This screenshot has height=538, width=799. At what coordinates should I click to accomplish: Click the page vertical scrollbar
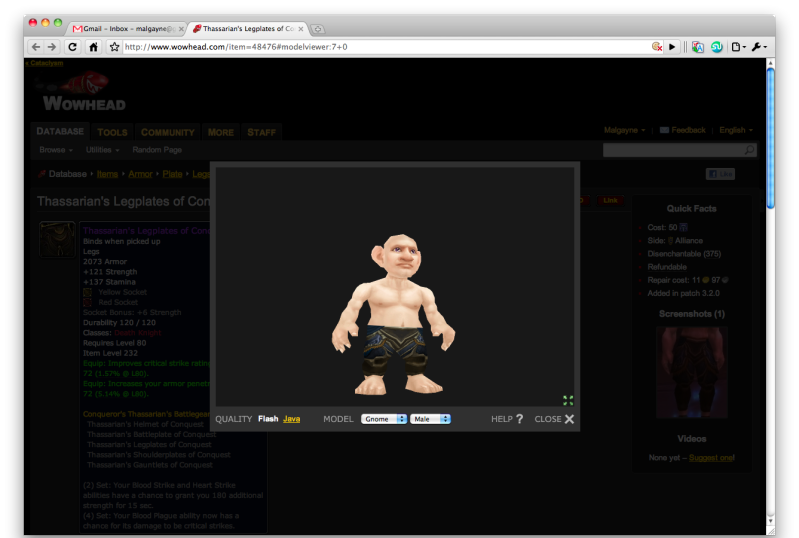[770, 138]
